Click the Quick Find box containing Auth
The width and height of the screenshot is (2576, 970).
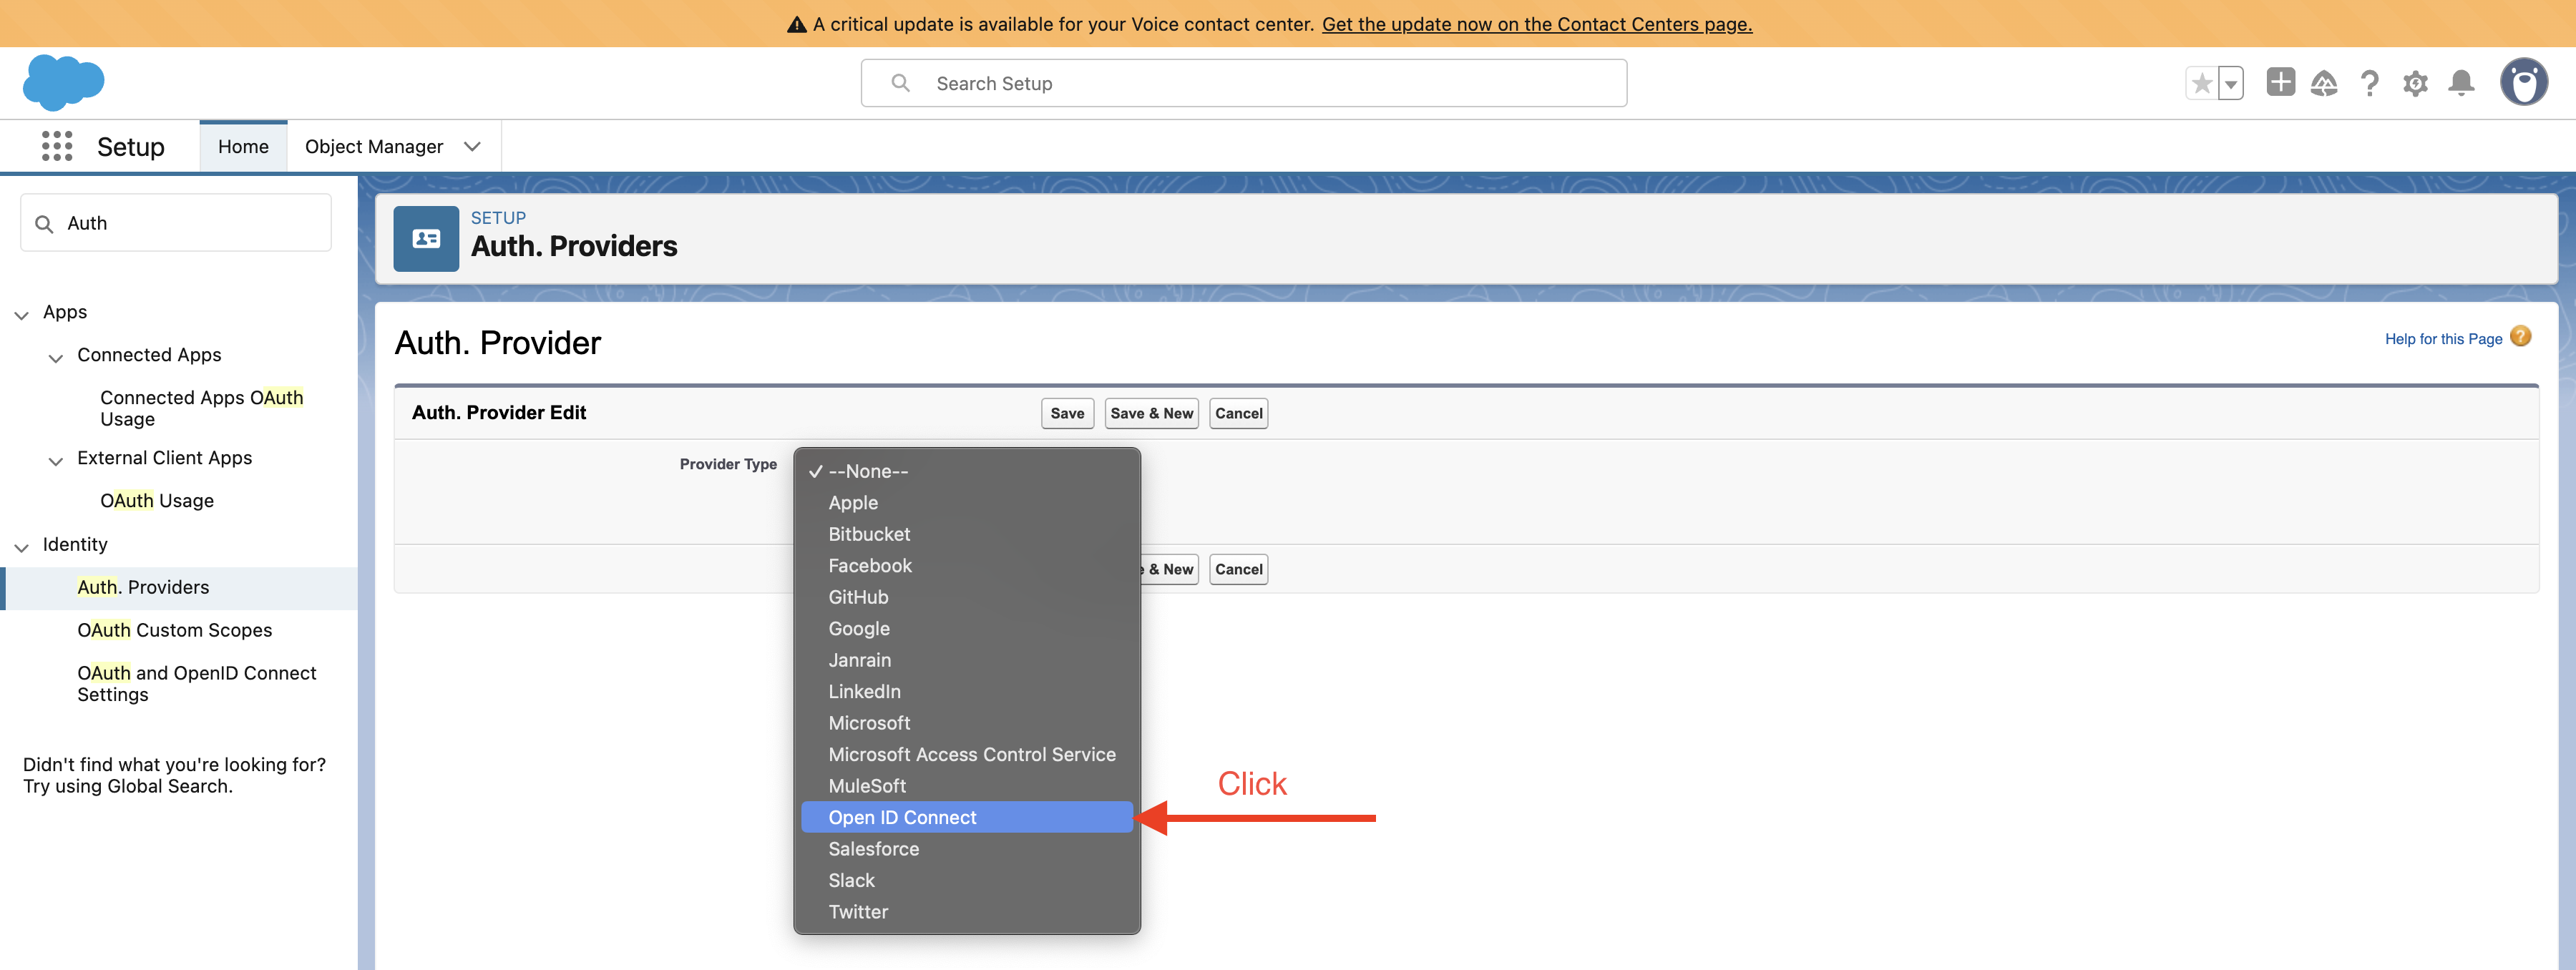pyautogui.click(x=176, y=223)
